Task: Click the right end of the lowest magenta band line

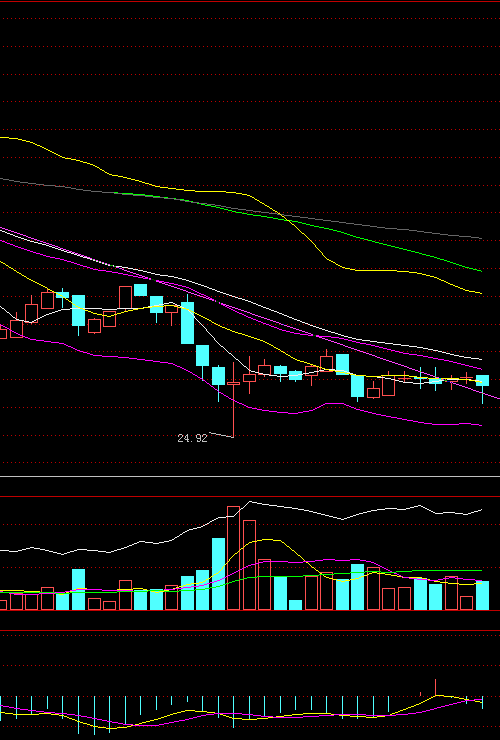Action: click(480, 425)
